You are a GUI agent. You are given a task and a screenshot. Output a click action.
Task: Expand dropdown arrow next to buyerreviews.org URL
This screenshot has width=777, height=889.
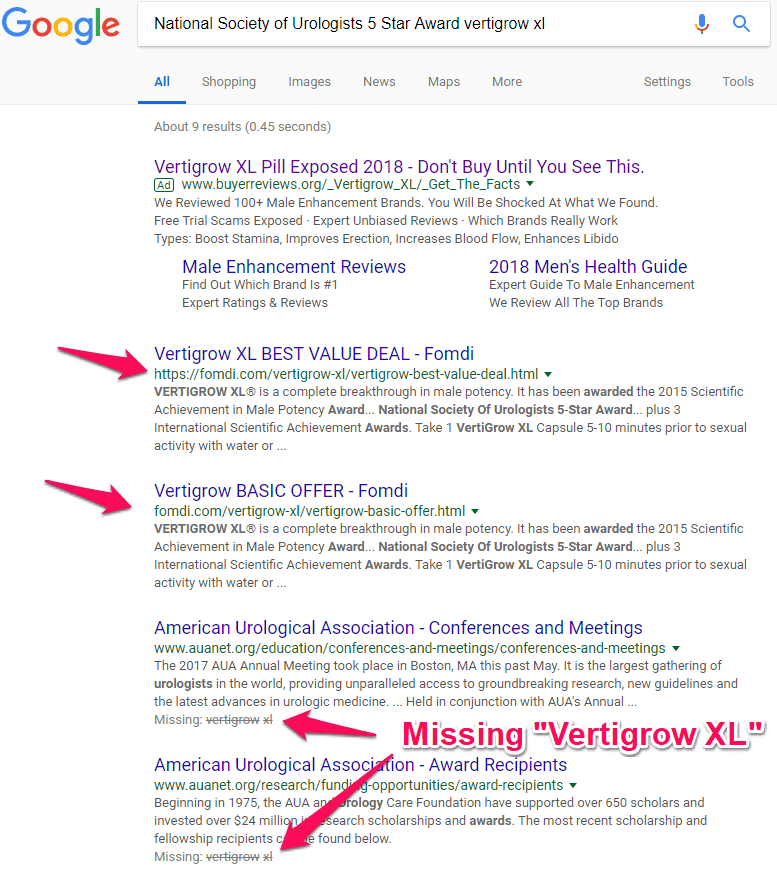coord(530,185)
